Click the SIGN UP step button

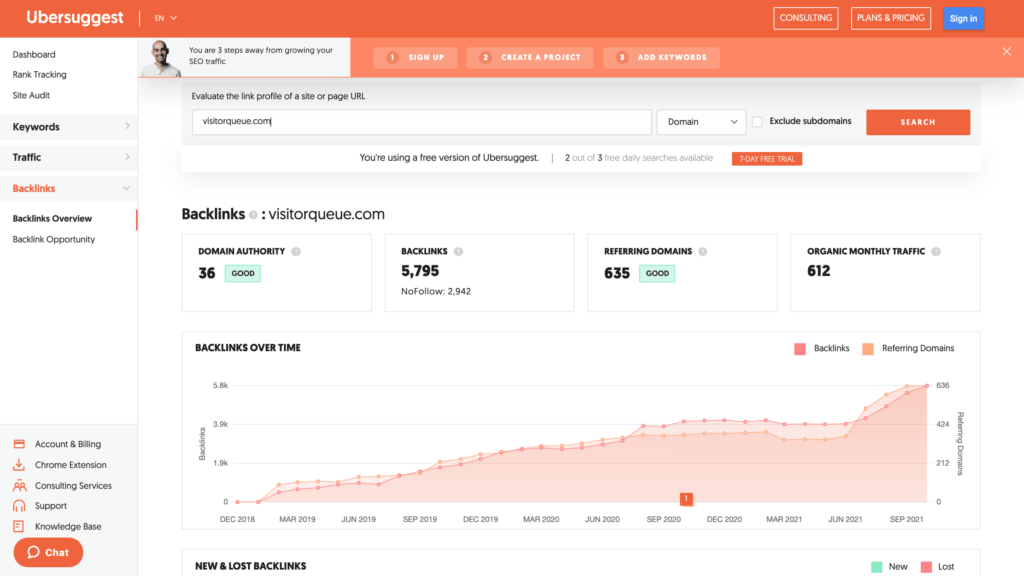pos(415,57)
